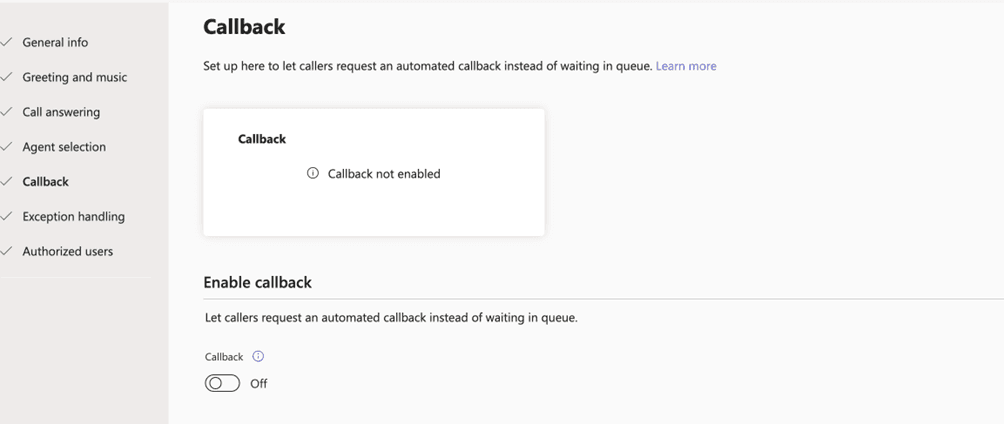Select Call answering in sidebar

(61, 112)
